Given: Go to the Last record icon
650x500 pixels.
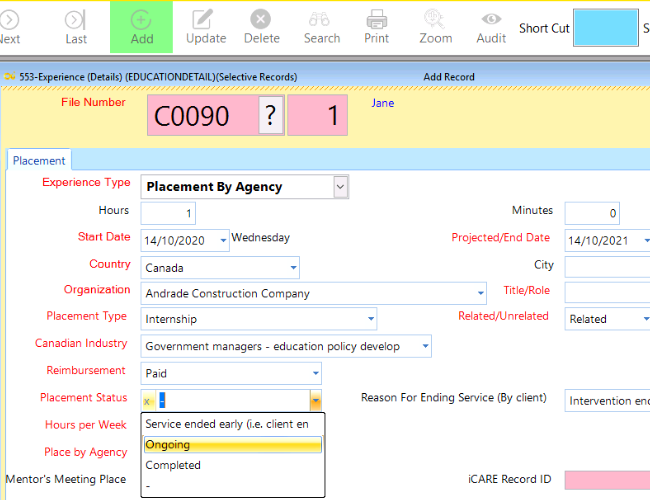Looking at the screenshot, I should pos(76,19).
